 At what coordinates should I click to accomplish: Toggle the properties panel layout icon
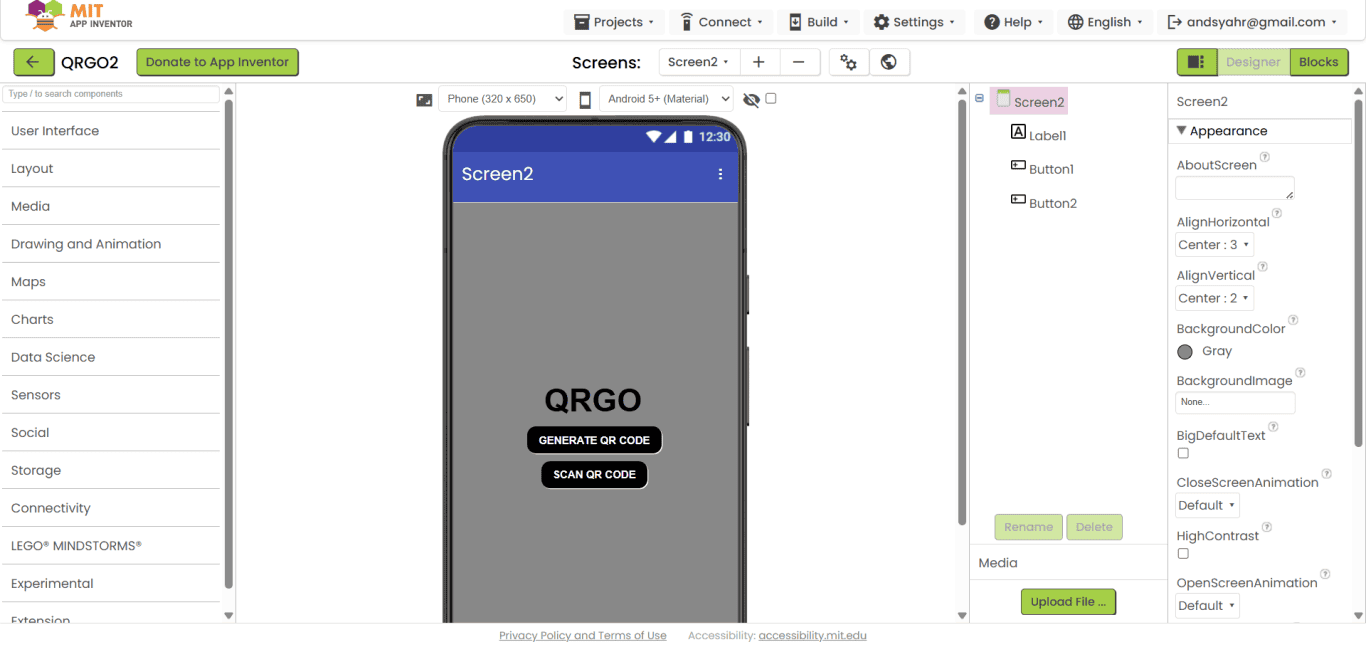[x=1196, y=62]
